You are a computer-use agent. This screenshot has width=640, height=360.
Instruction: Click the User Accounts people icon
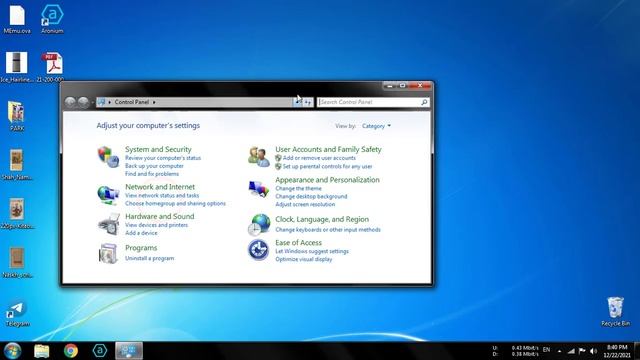(x=259, y=157)
